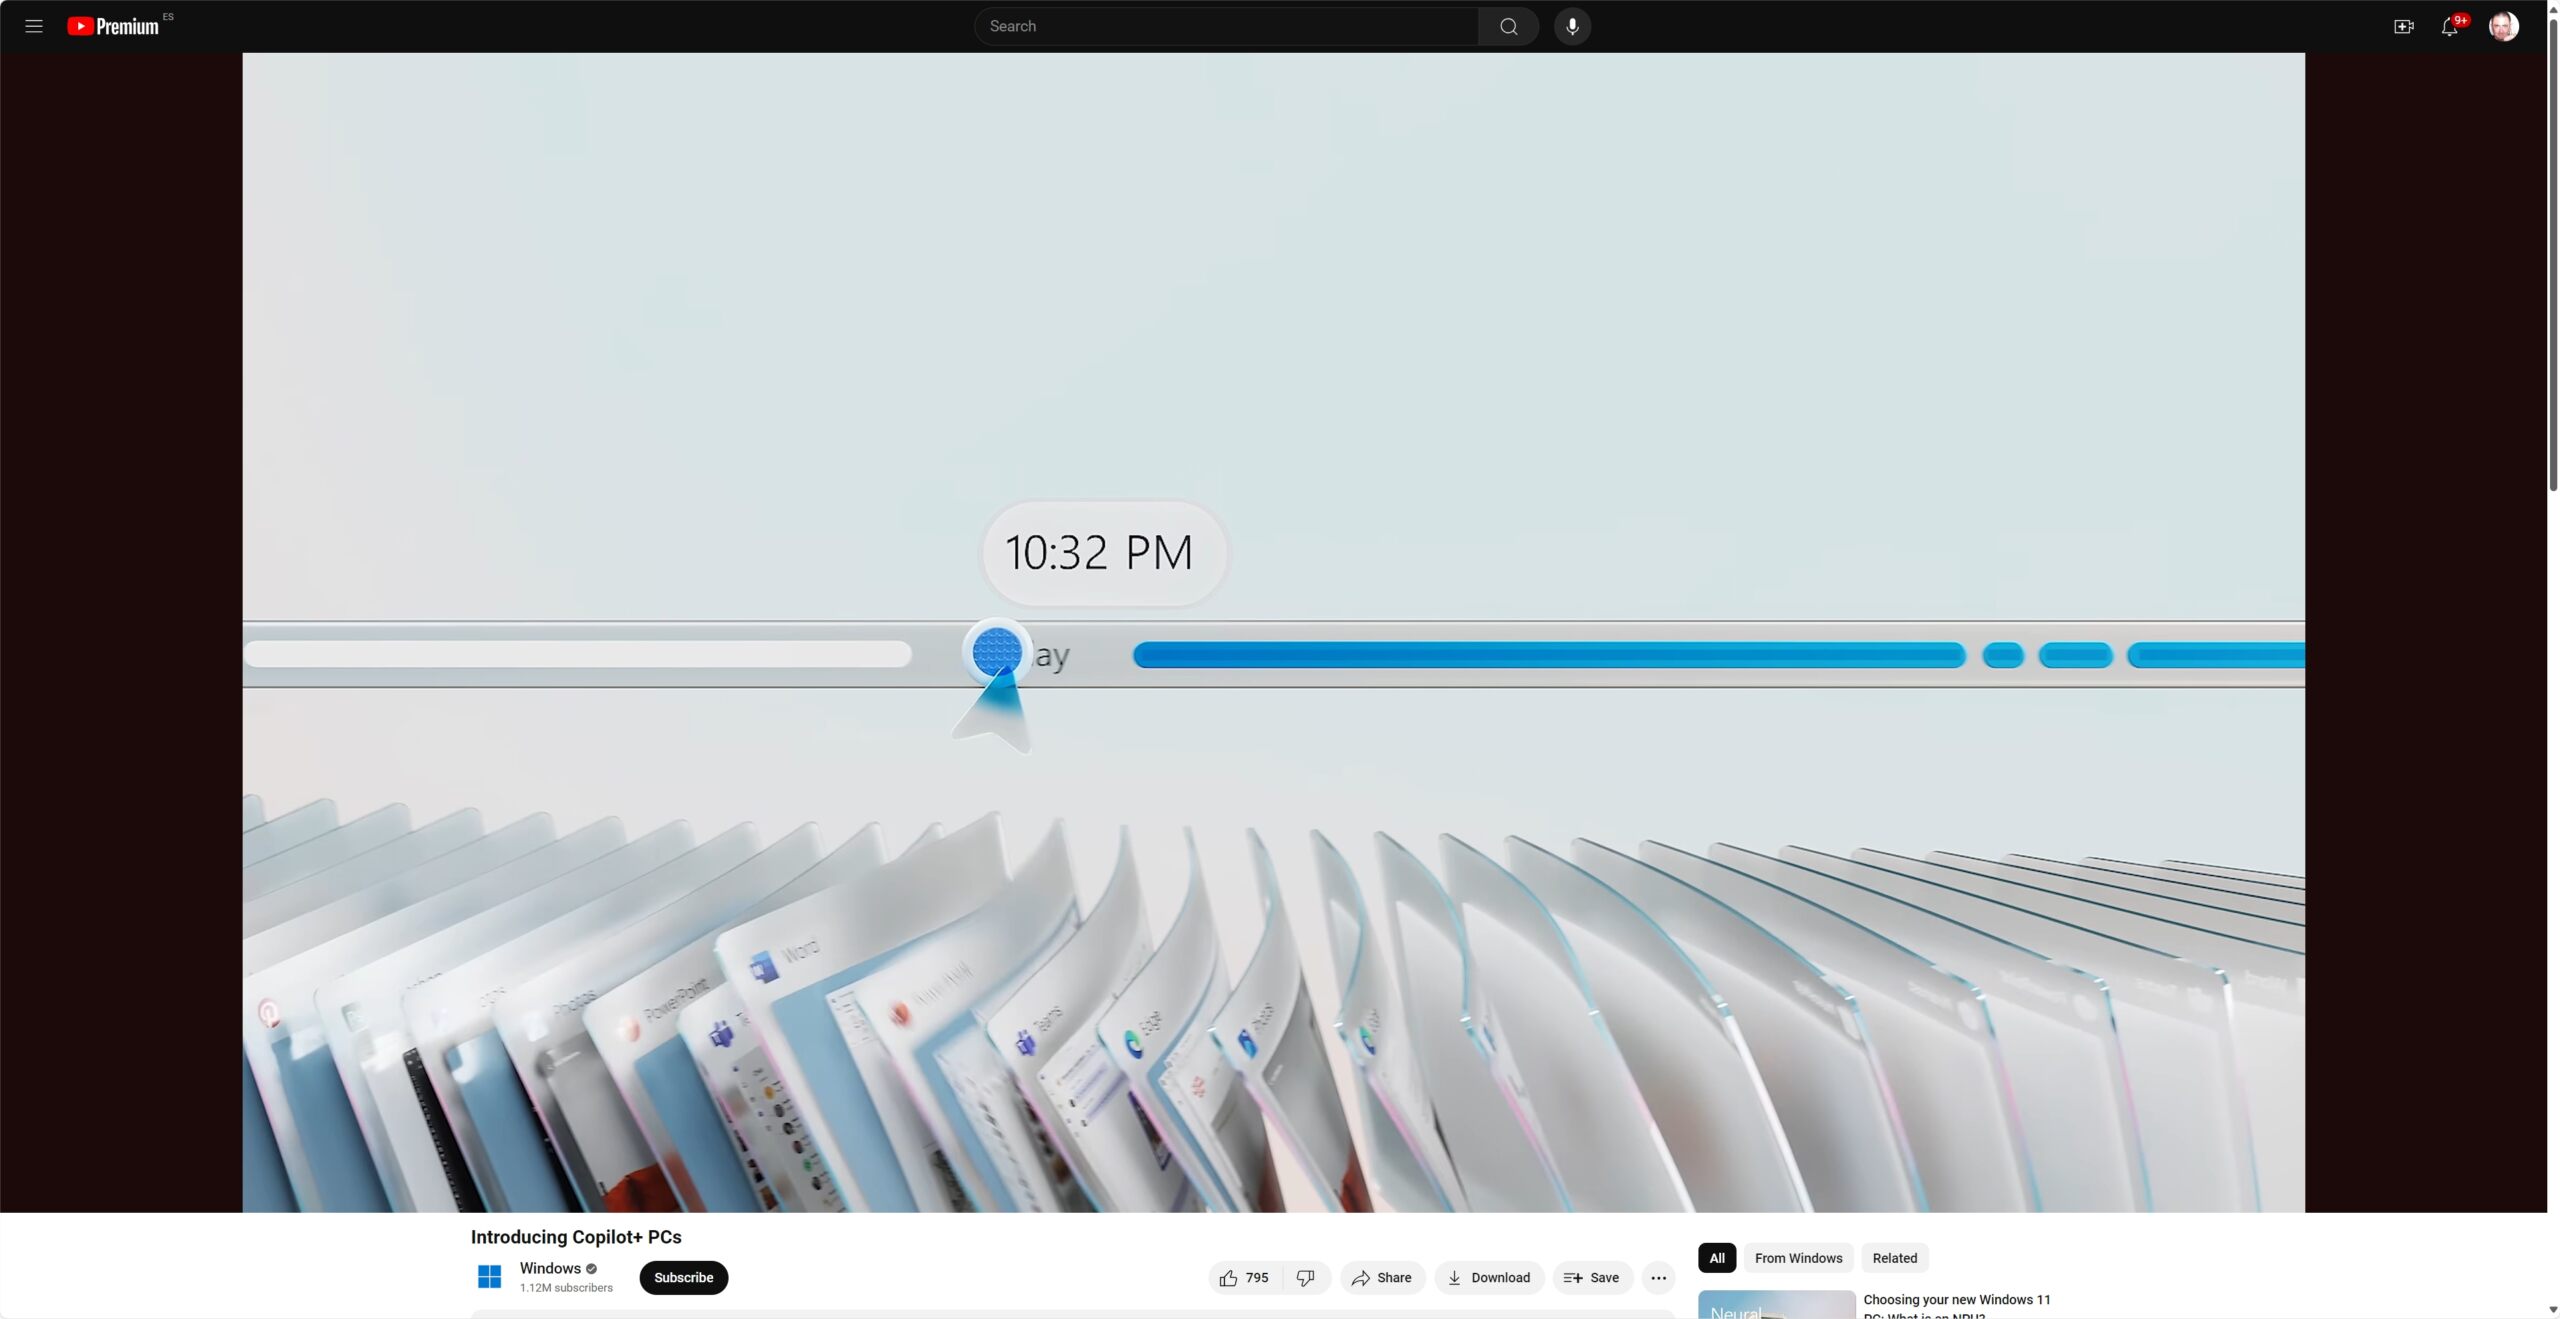Open the Windows channel logo
Screen dimensions: 2560x1319
pyautogui.click(x=490, y=1276)
